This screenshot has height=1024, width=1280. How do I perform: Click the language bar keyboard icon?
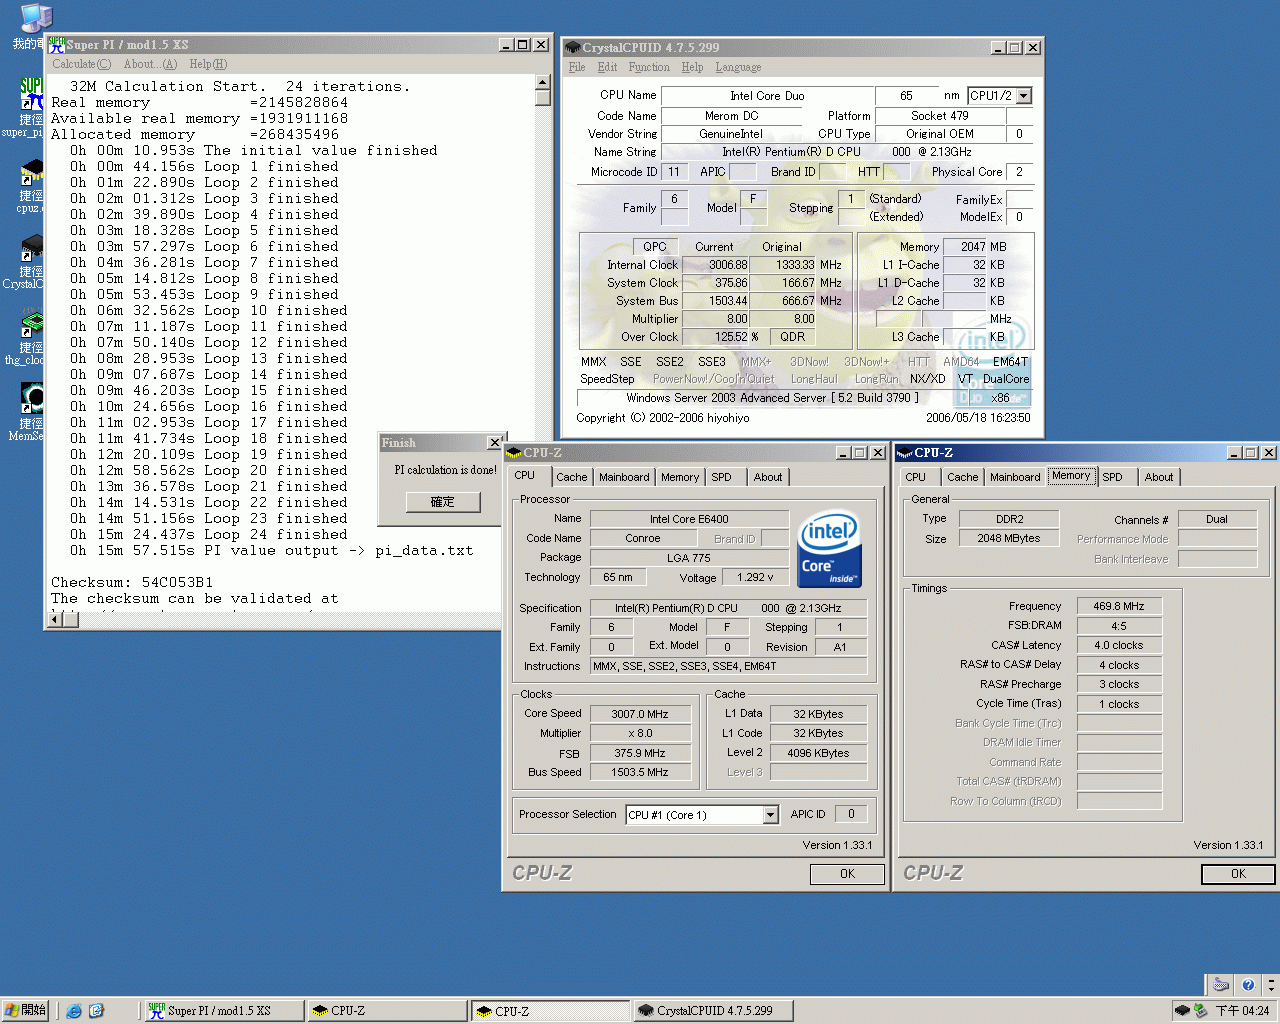tap(1221, 984)
